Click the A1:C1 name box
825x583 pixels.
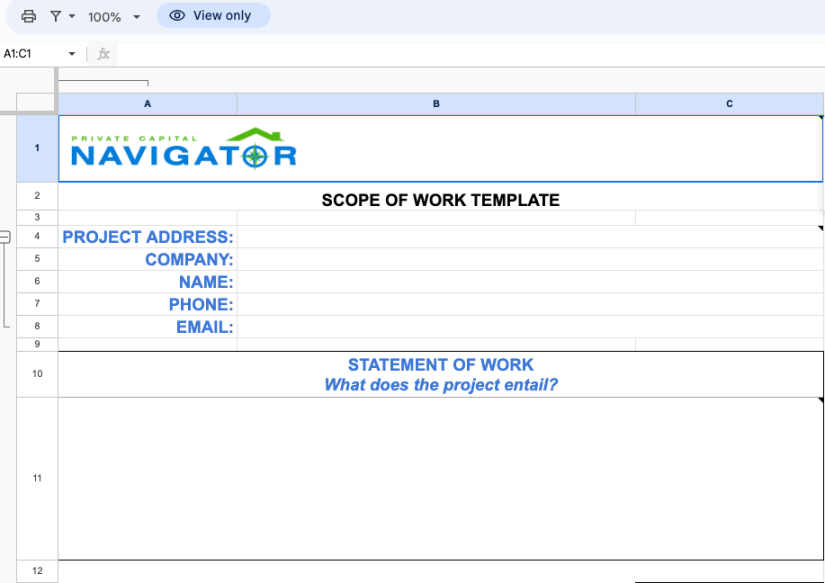[x=30, y=54]
